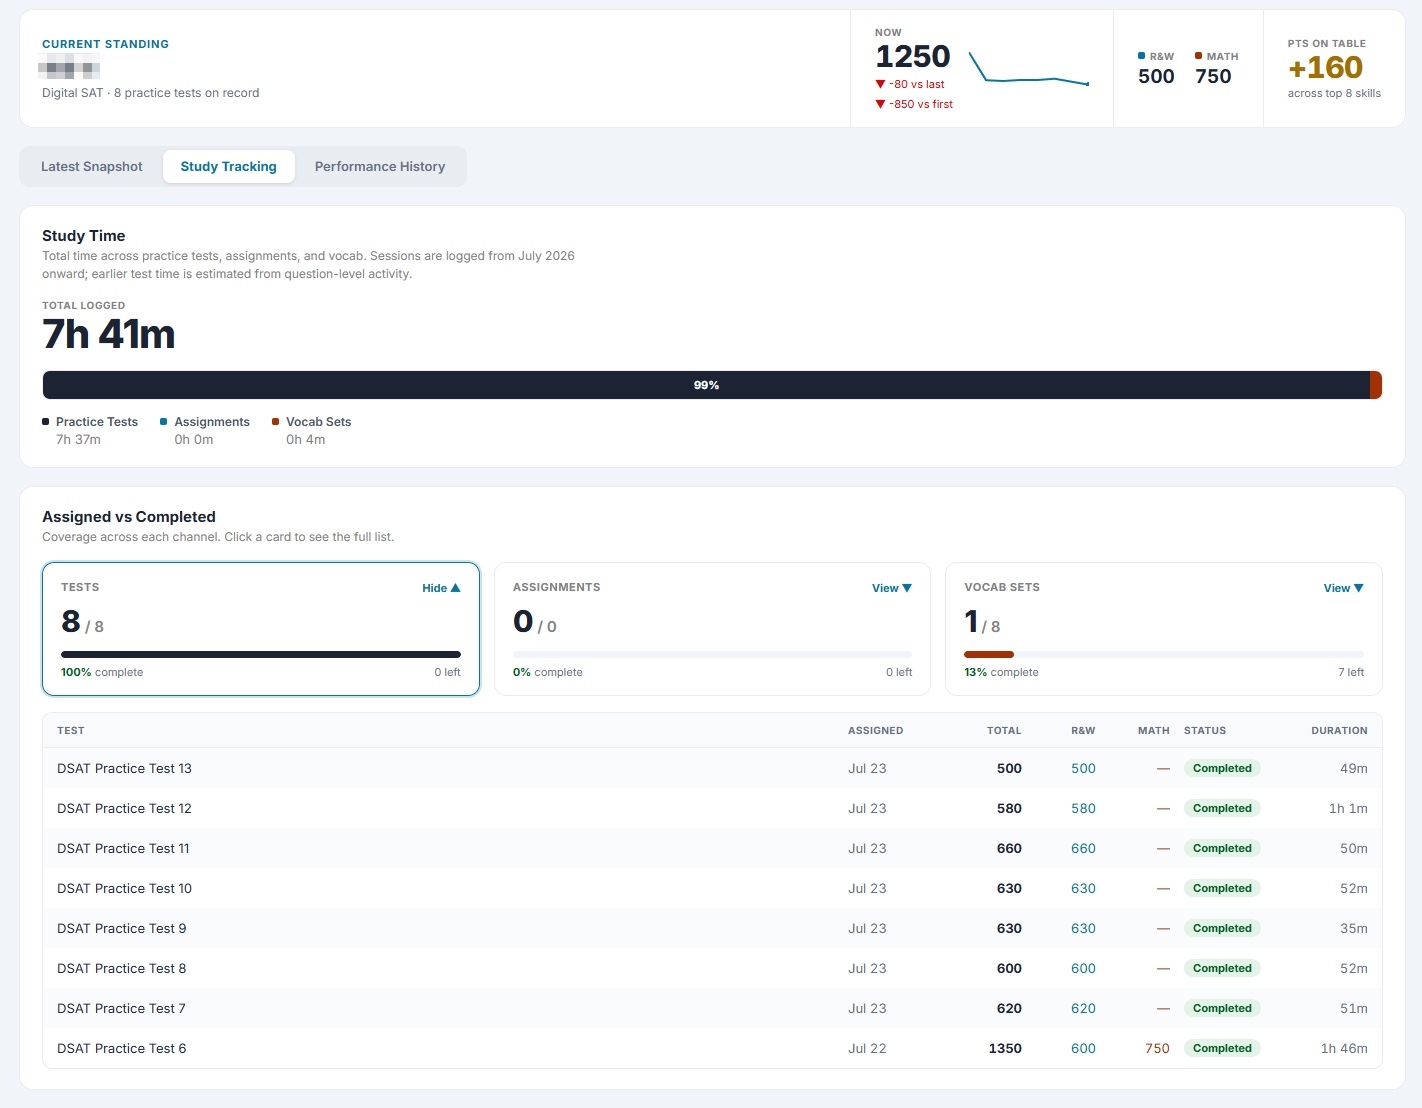The height and width of the screenshot is (1108, 1422).
Task: Expand Vocab Sets list with View
Action: coord(1343,588)
